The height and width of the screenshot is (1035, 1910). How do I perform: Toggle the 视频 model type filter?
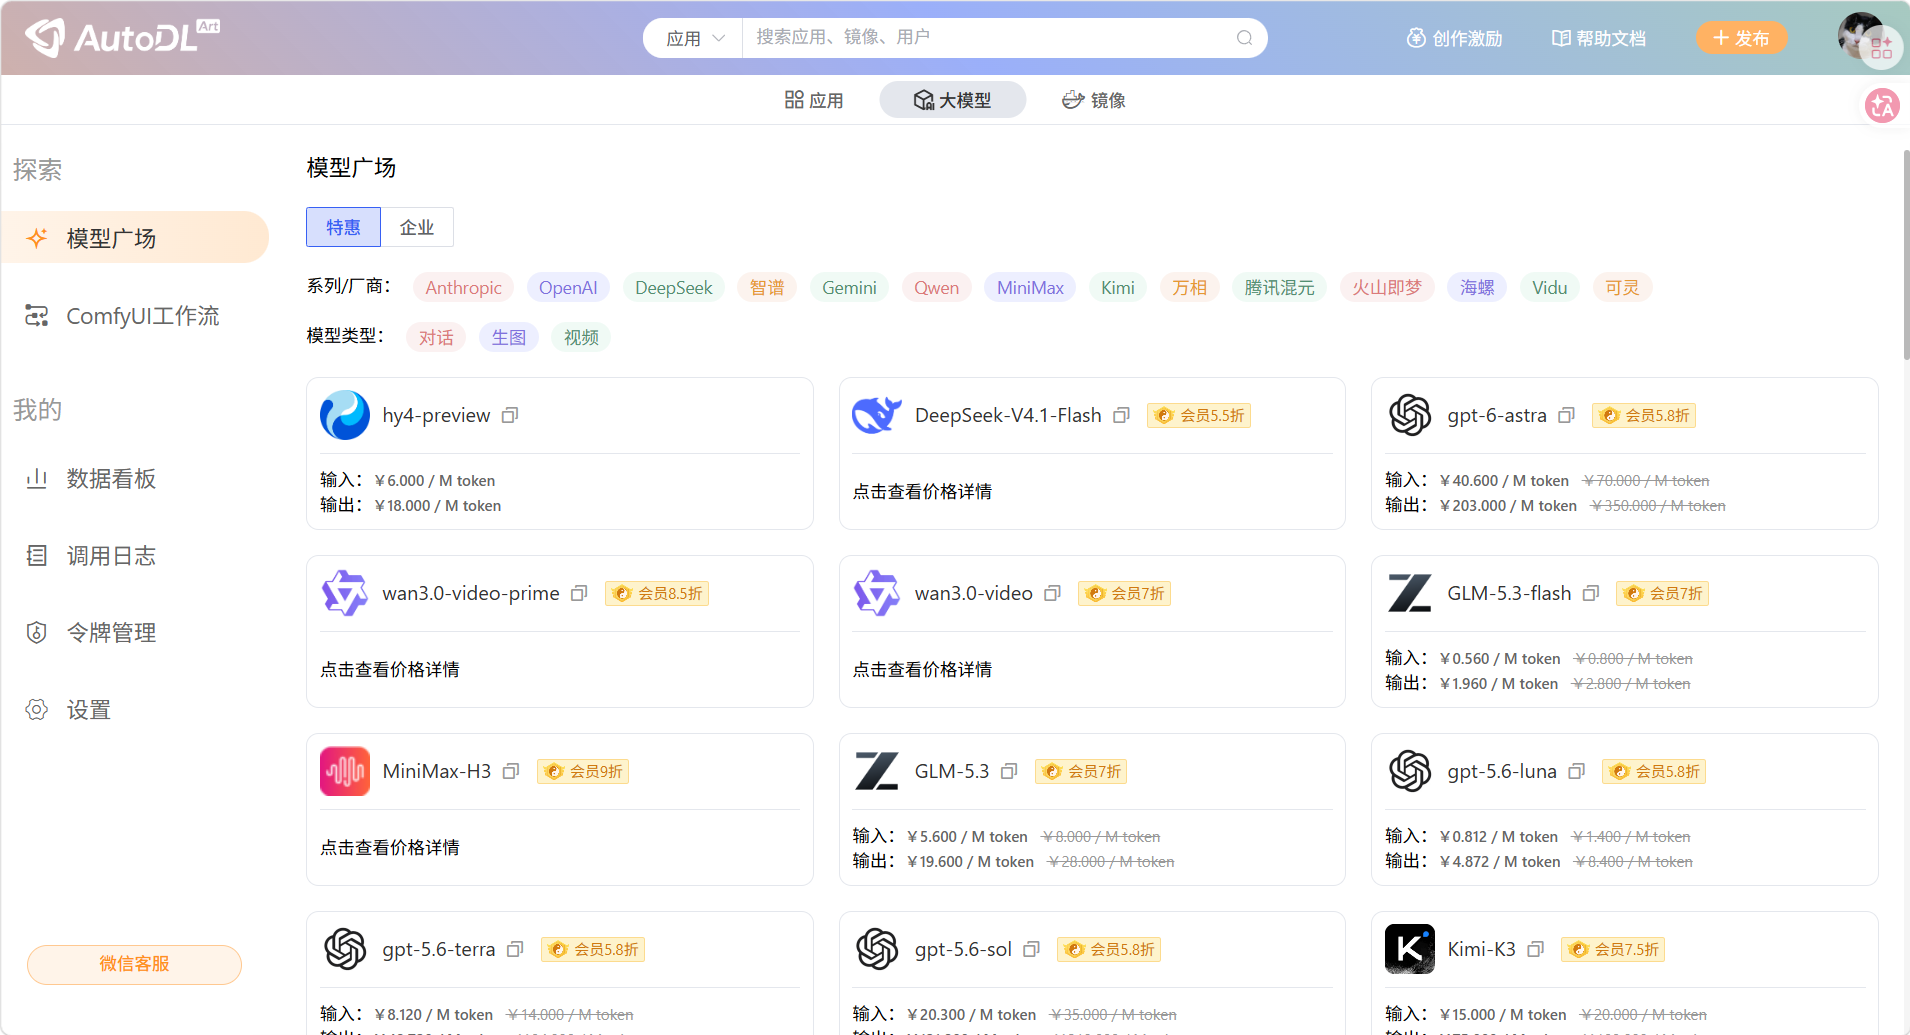581,337
